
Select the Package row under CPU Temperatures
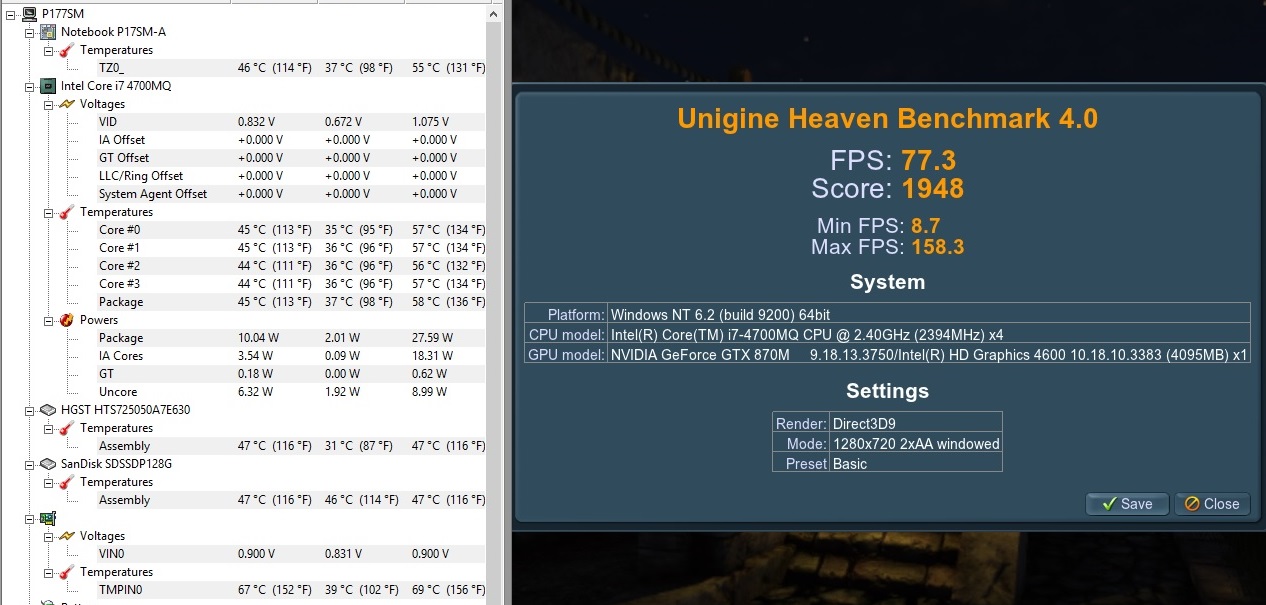290,302
